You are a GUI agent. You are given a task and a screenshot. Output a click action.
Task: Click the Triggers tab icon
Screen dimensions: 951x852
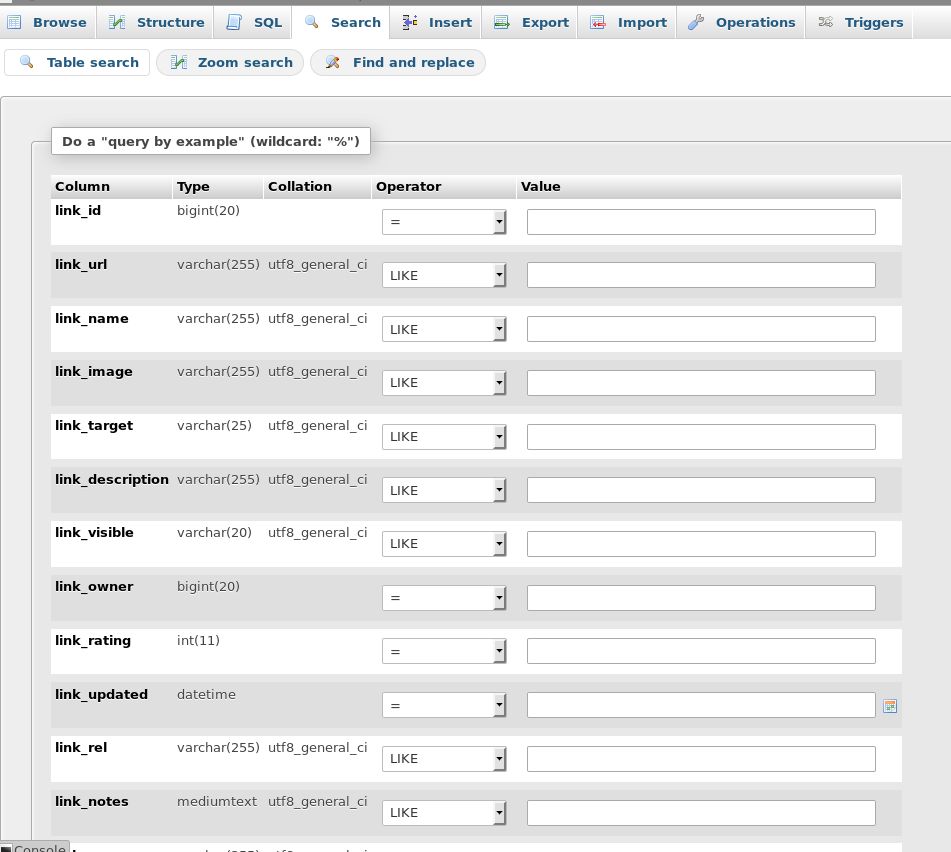tap(826, 22)
